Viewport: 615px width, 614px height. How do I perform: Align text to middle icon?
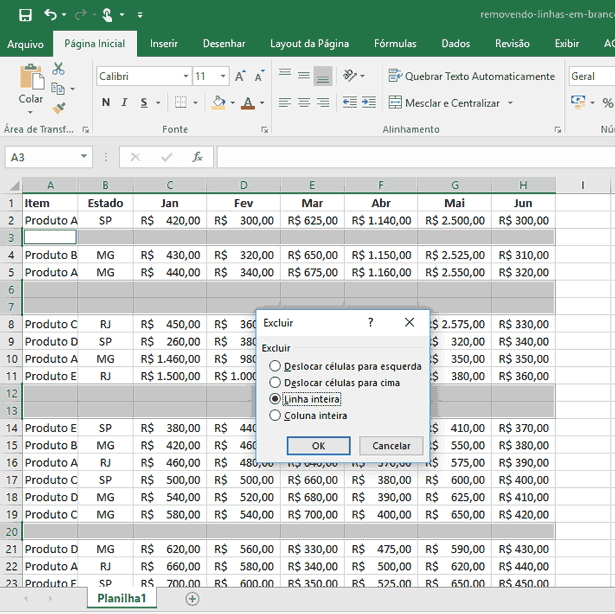[x=304, y=75]
